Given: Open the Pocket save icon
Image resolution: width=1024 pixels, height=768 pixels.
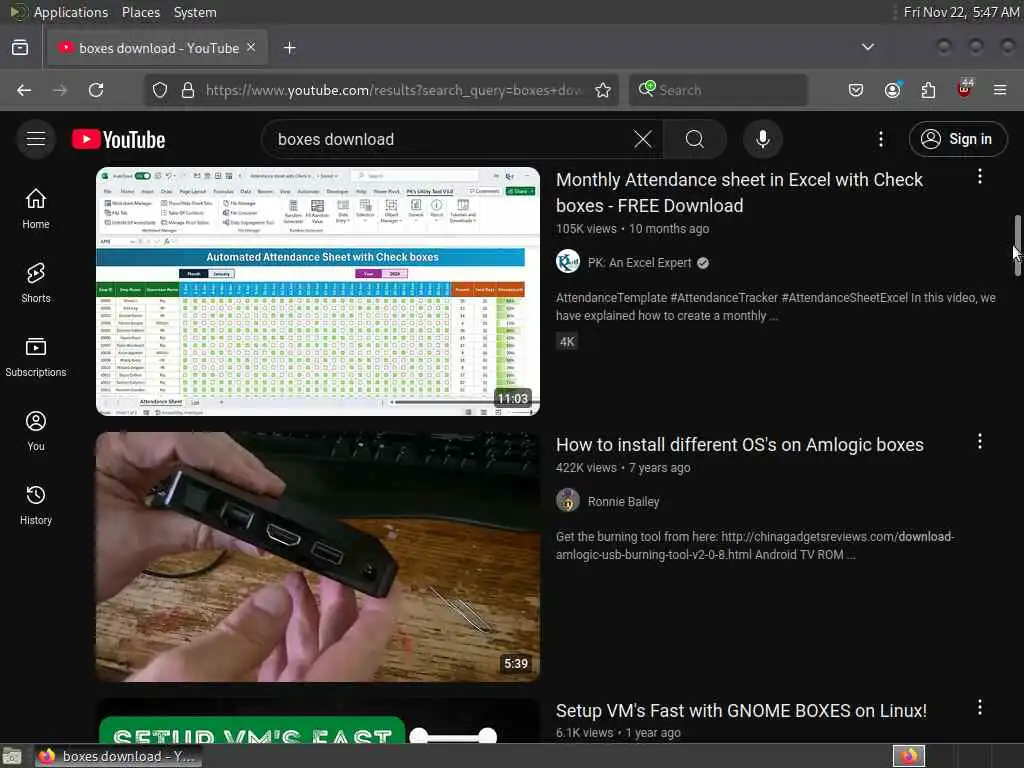Looking at the screenshot, I should point(856,90).
